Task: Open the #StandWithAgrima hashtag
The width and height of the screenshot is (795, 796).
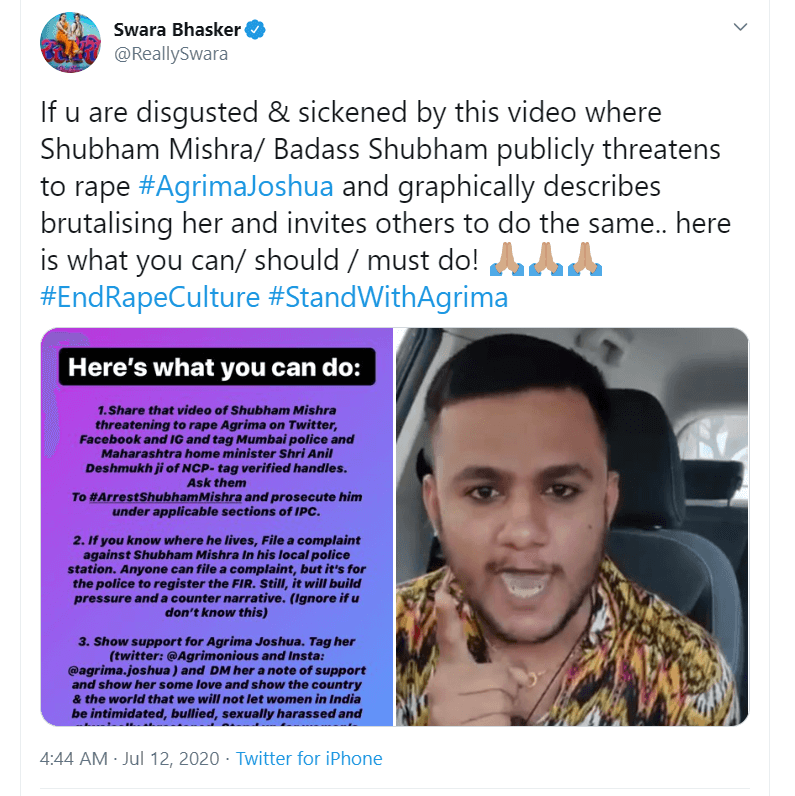Action: coord(388,297)
